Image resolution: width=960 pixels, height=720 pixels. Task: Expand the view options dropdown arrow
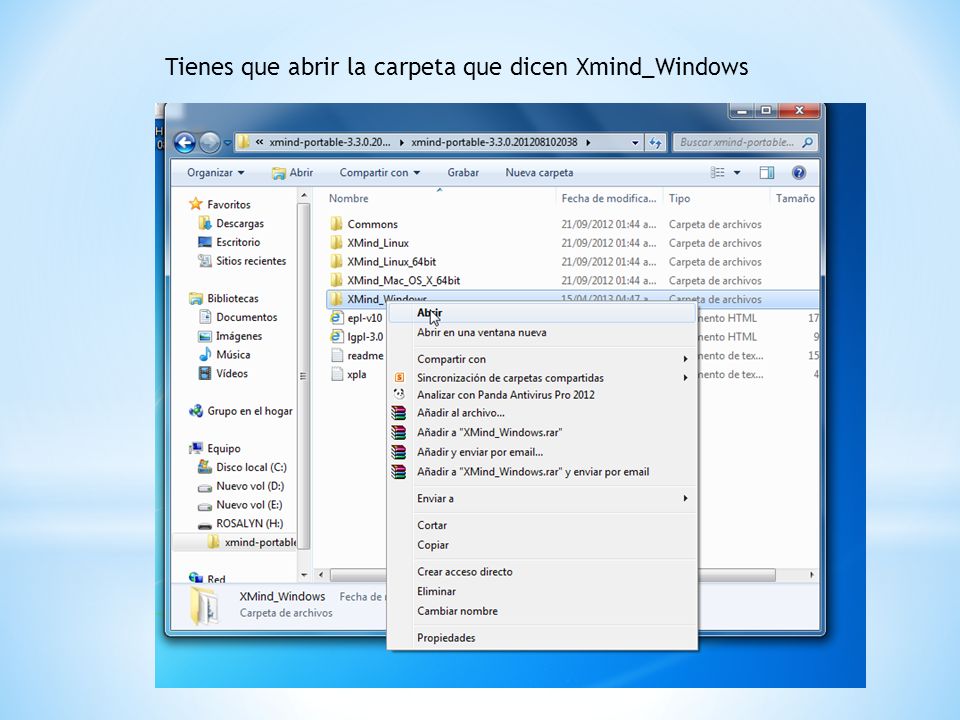pos(737,173)
